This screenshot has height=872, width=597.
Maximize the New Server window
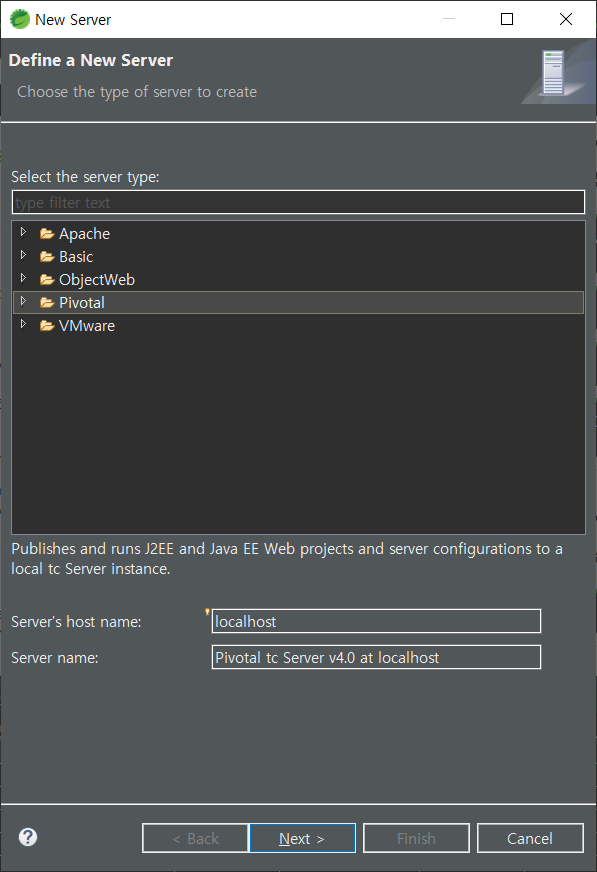pyautogui.click(x=507, y=19)
